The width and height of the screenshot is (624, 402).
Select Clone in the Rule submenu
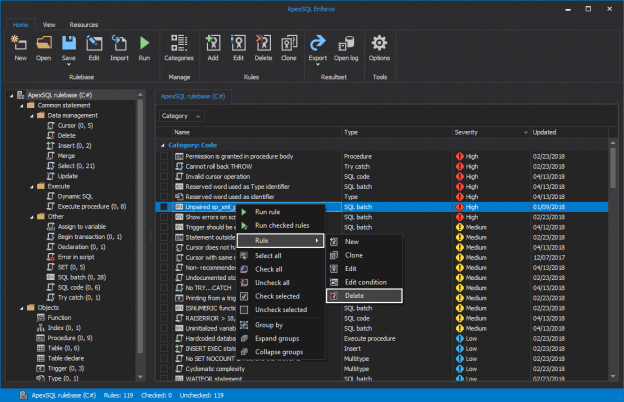[x=364, y=255]
